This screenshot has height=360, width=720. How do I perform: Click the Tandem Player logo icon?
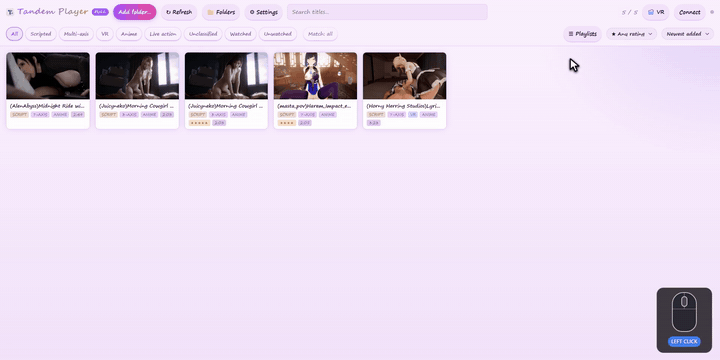pos(10,12)
